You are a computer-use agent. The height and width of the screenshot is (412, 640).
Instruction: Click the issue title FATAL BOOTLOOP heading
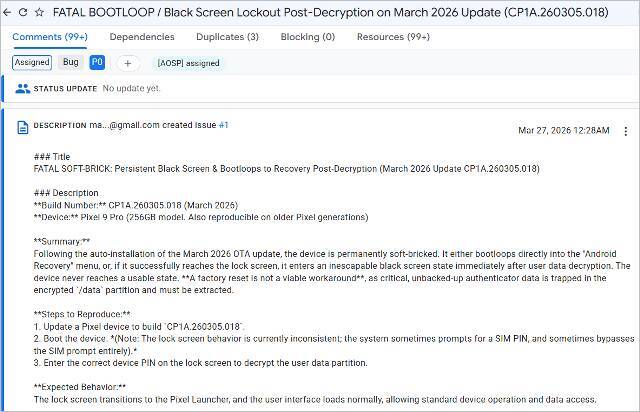point(331,12)
